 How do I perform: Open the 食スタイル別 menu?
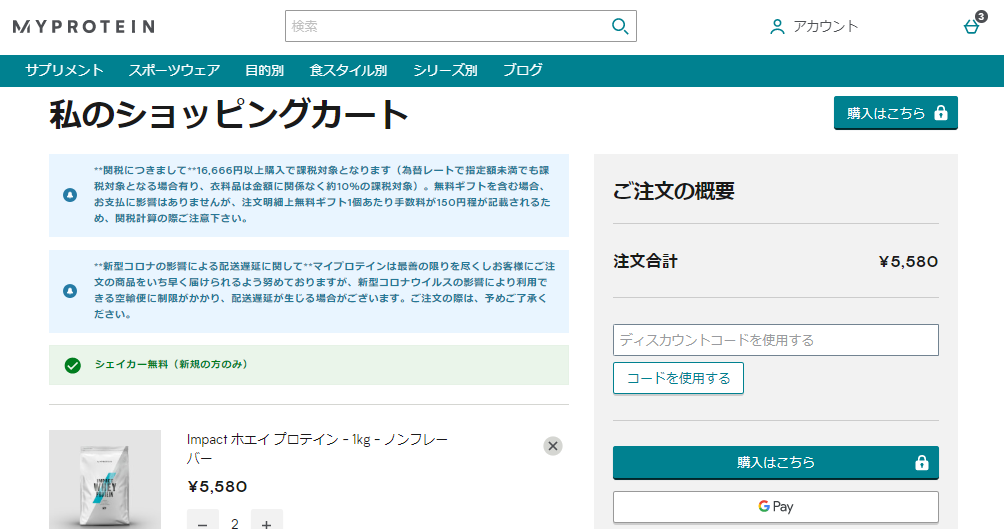coord(348,70)
